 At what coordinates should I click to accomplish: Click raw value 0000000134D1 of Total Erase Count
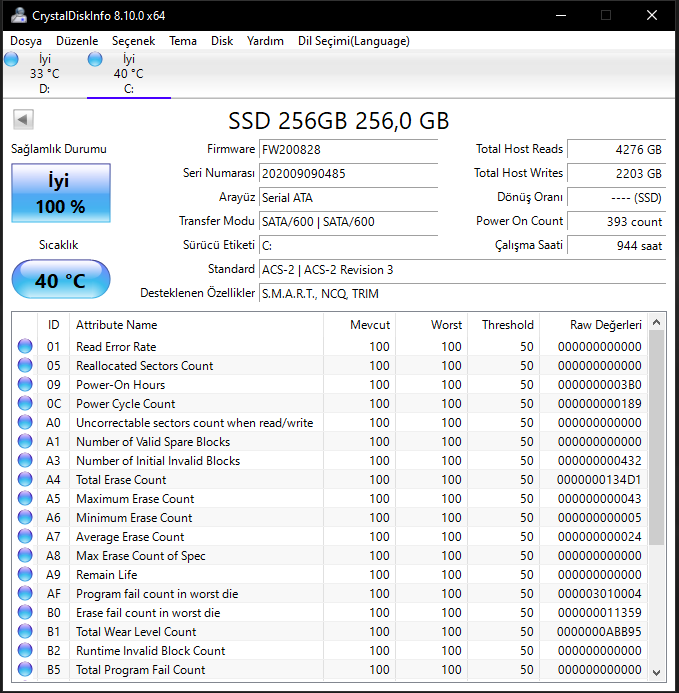(599, 480)
